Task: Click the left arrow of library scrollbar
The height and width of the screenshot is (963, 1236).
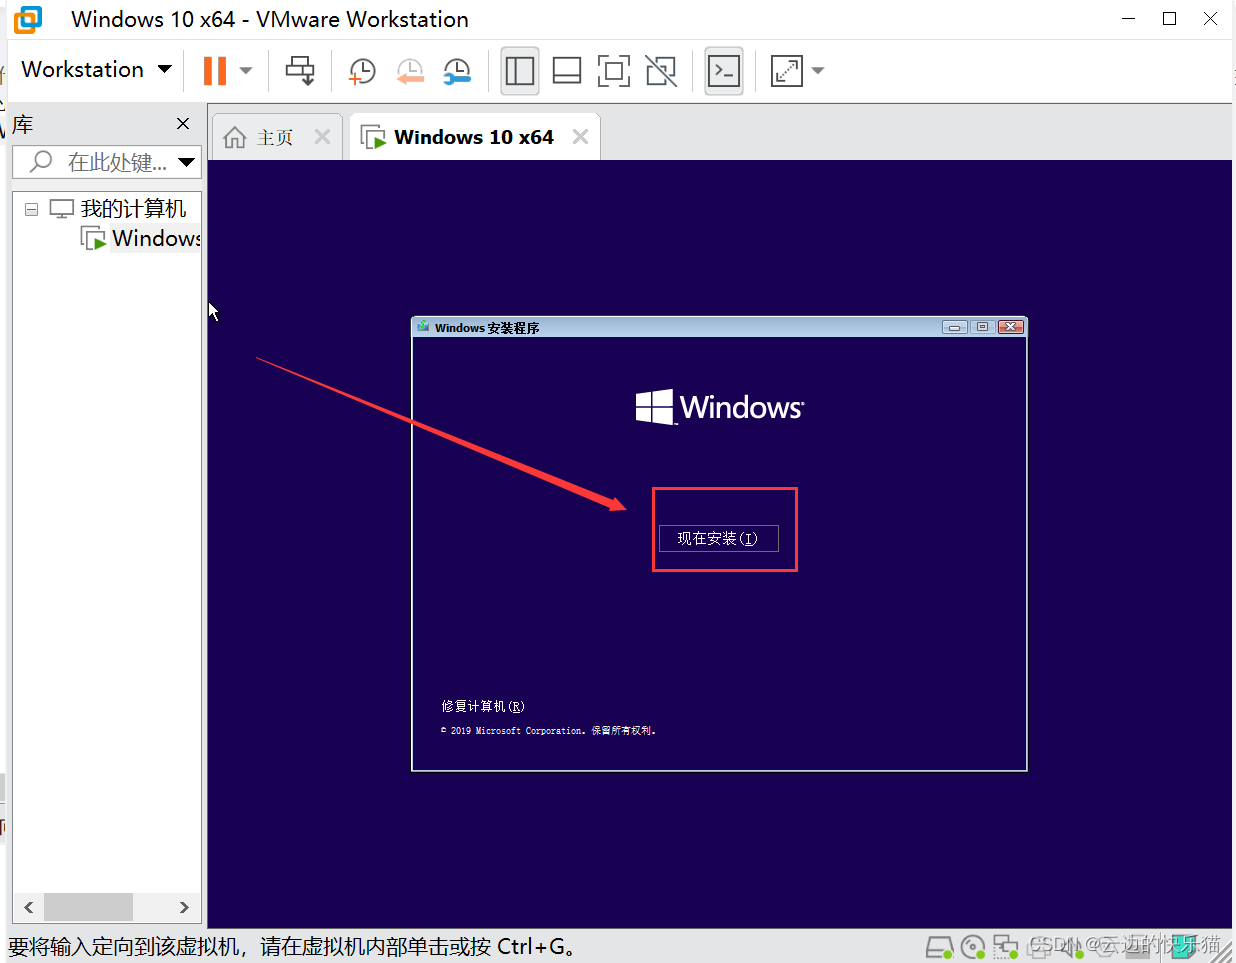Action: [x=28, y=907]
